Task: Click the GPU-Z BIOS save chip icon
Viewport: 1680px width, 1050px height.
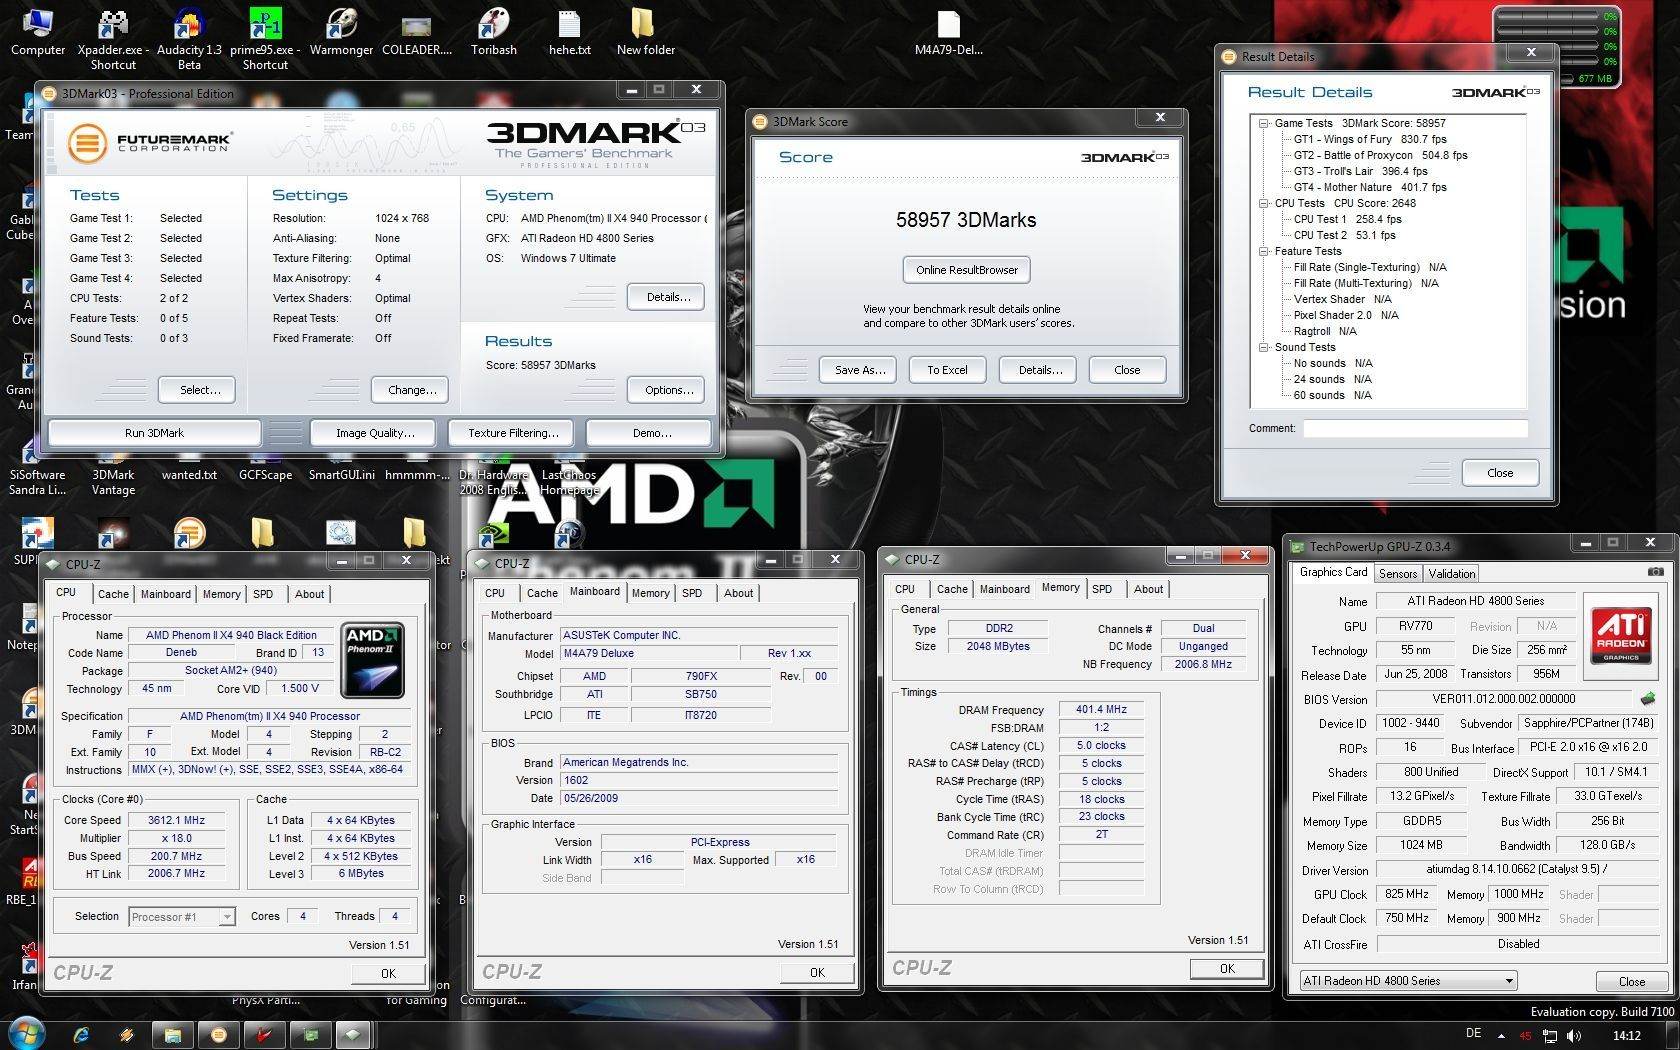Action: tap(1648, 698)
